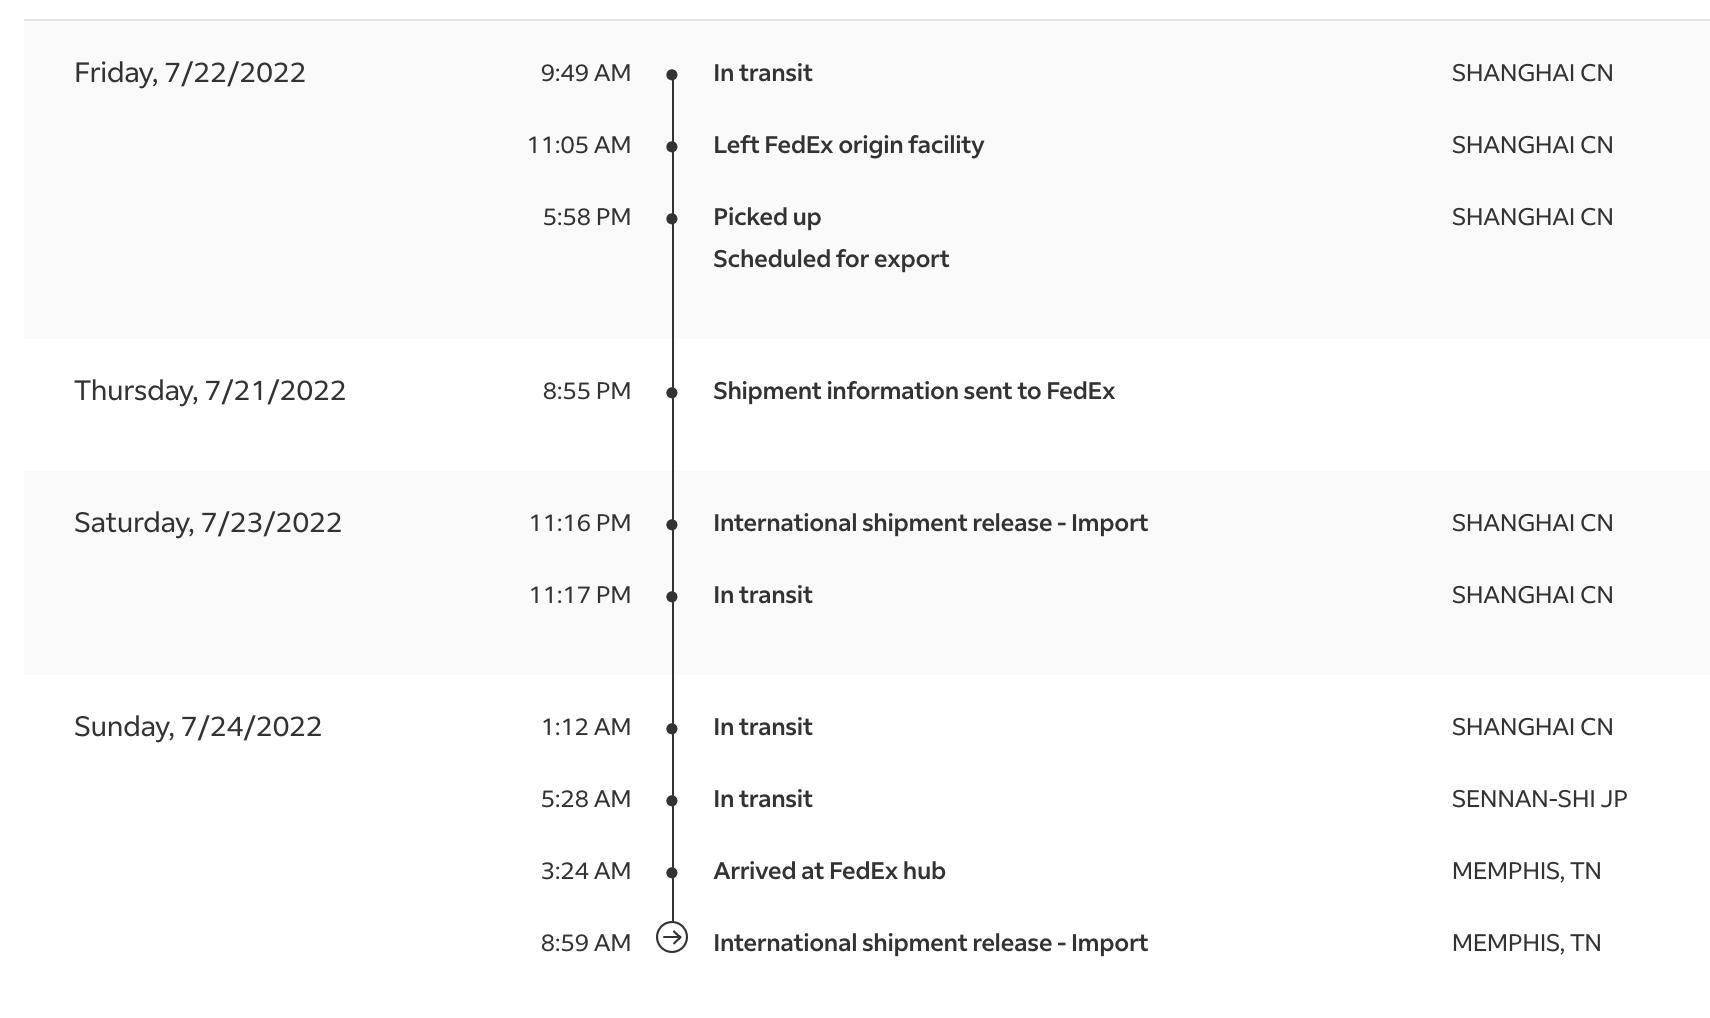This screenshot has height=1018, width=1710.
Task: Select the Friday, 7/22/2022 date heading
Action: click(190, 73)
